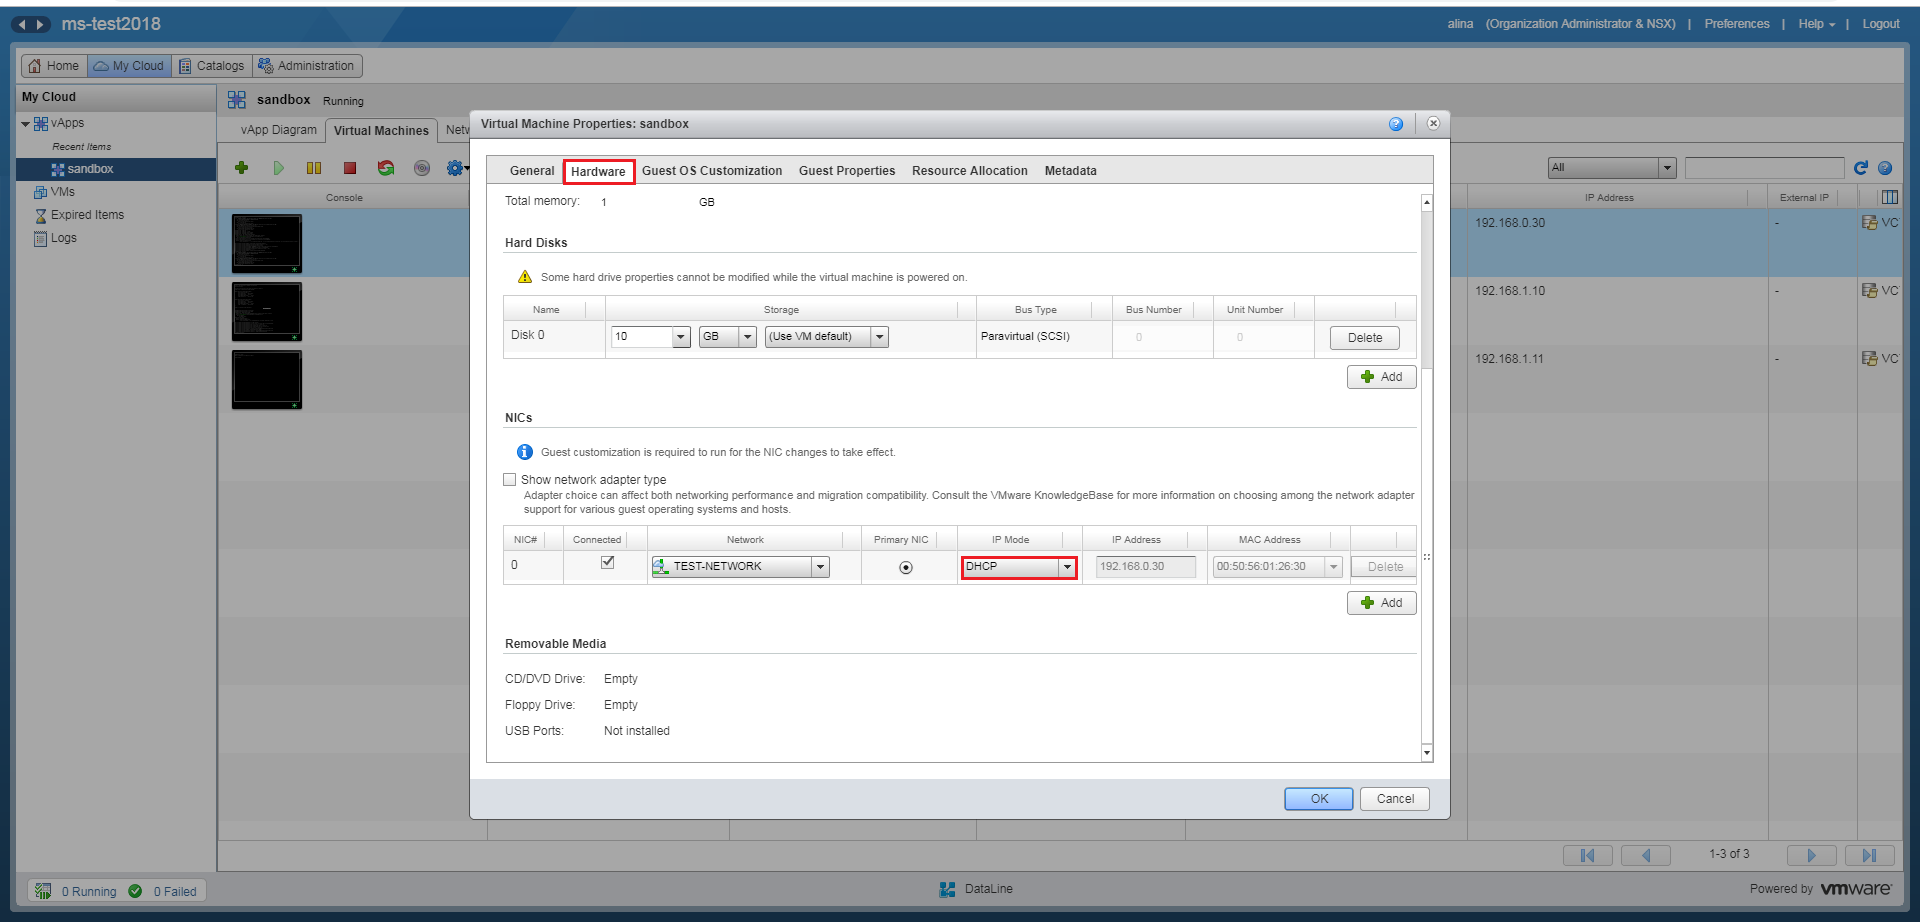The height and width of the screenshot is (922, 1920).
Task: Click OK to save VM properties
Action: (1318, 798)
